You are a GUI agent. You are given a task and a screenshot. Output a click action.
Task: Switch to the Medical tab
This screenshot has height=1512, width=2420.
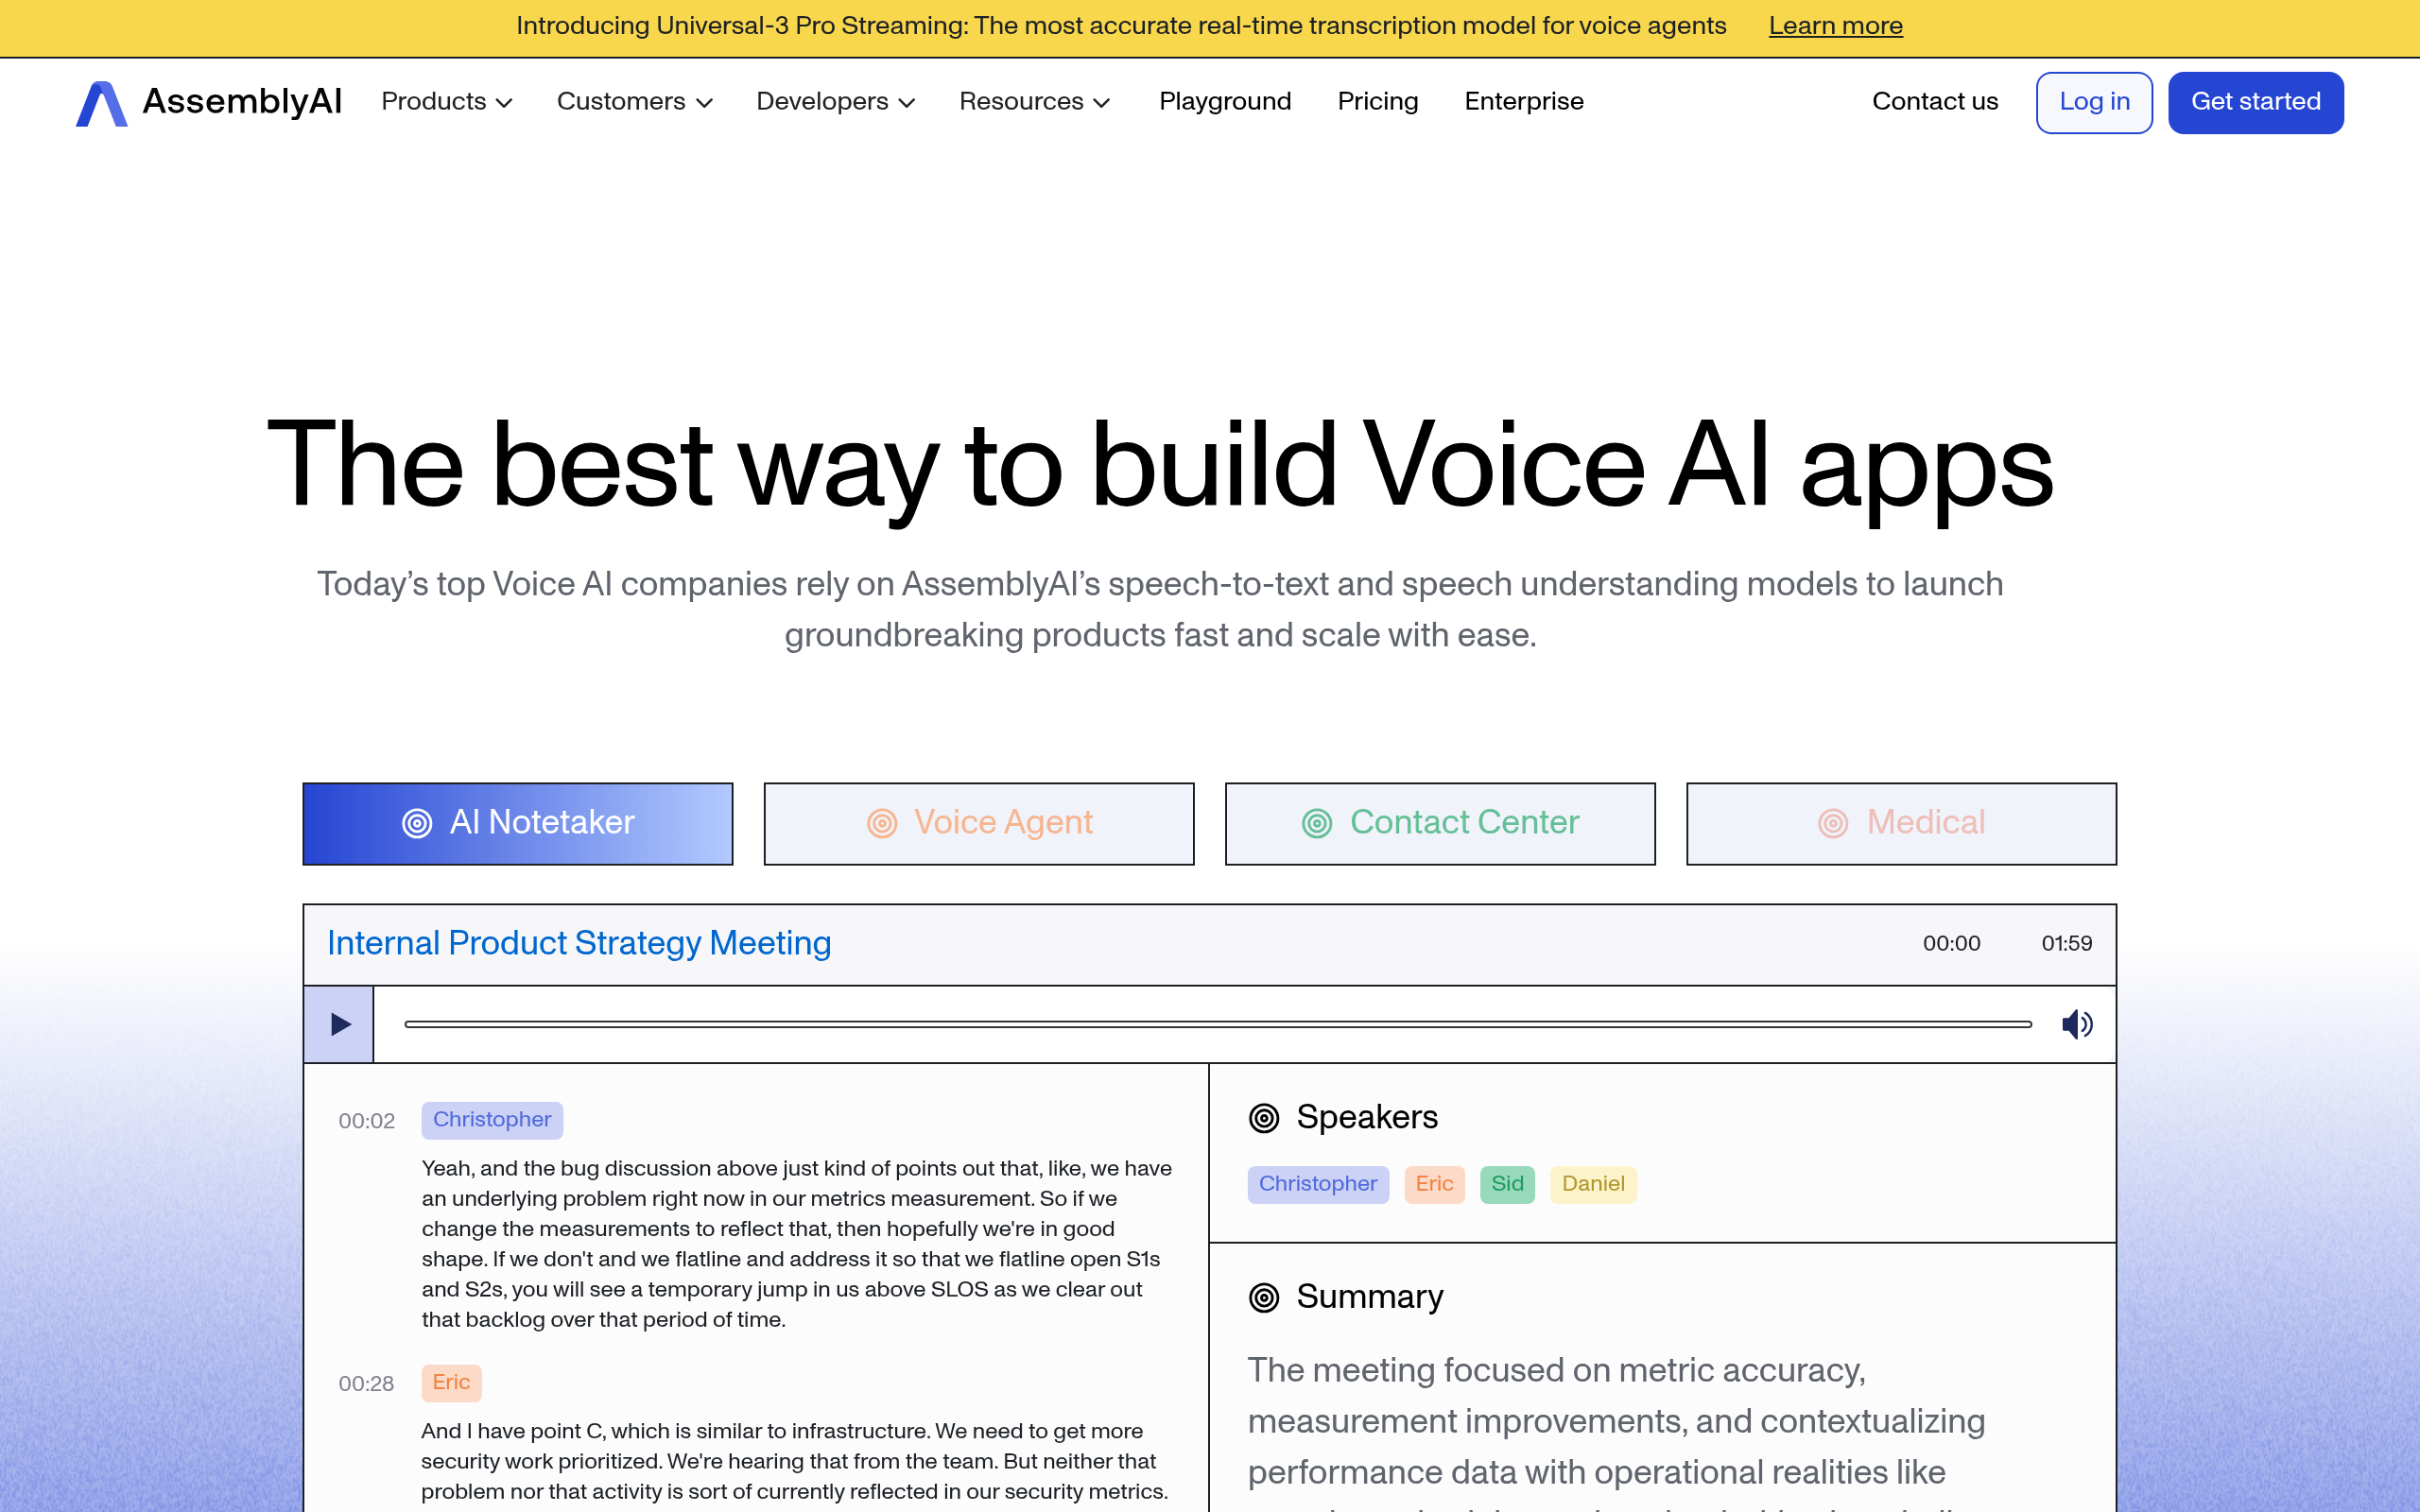click(1901, 822)
